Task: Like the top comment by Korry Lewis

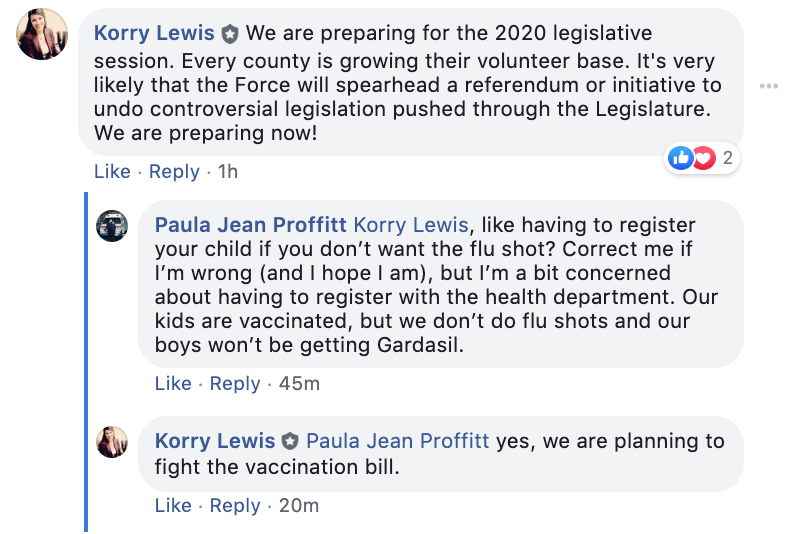Action: 112,172
